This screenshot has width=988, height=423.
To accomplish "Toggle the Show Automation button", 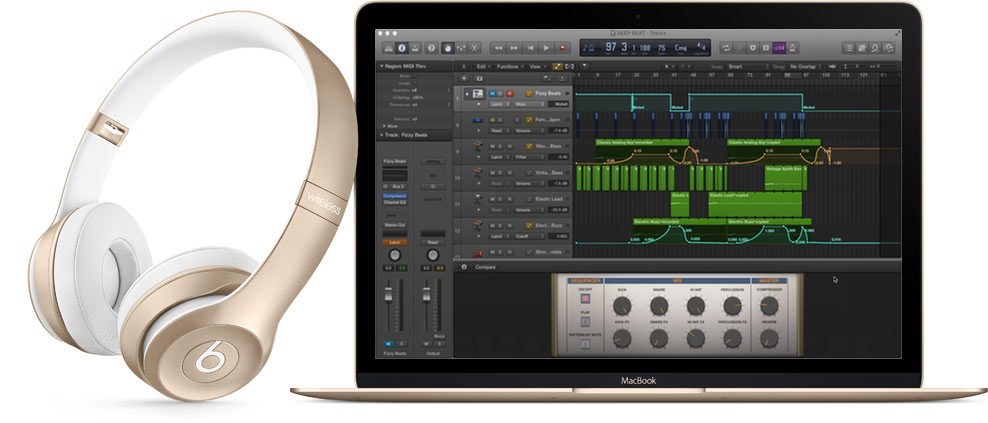I will (x=558, y=66).
